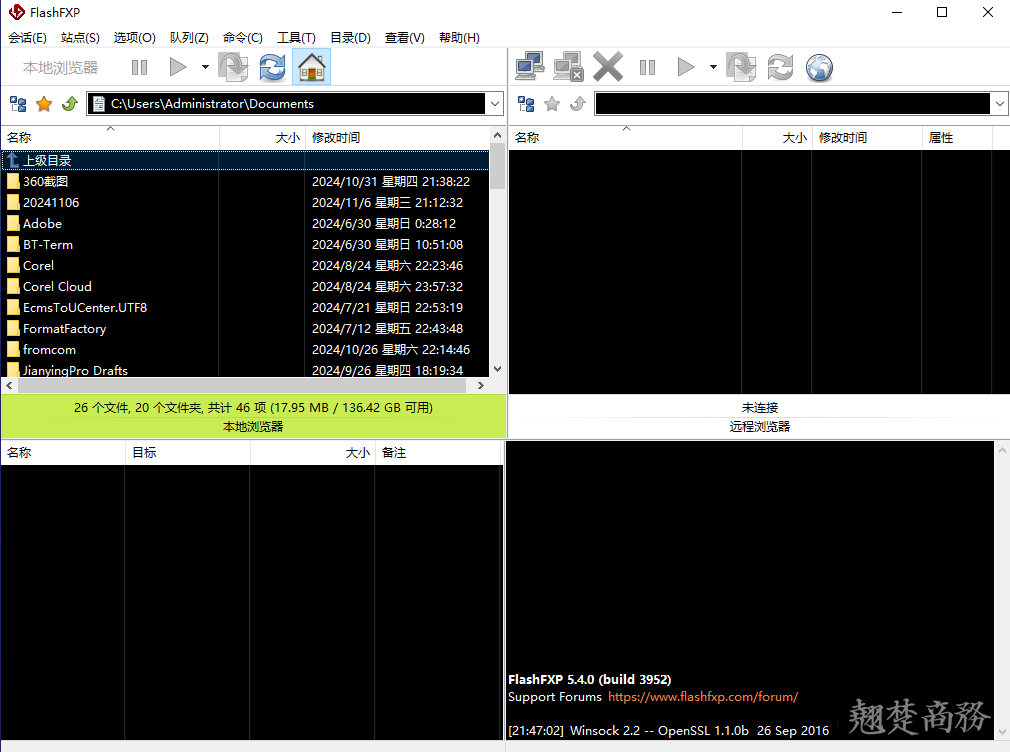
Task: Open the 会话(E) menu
Action: [27, 37]
